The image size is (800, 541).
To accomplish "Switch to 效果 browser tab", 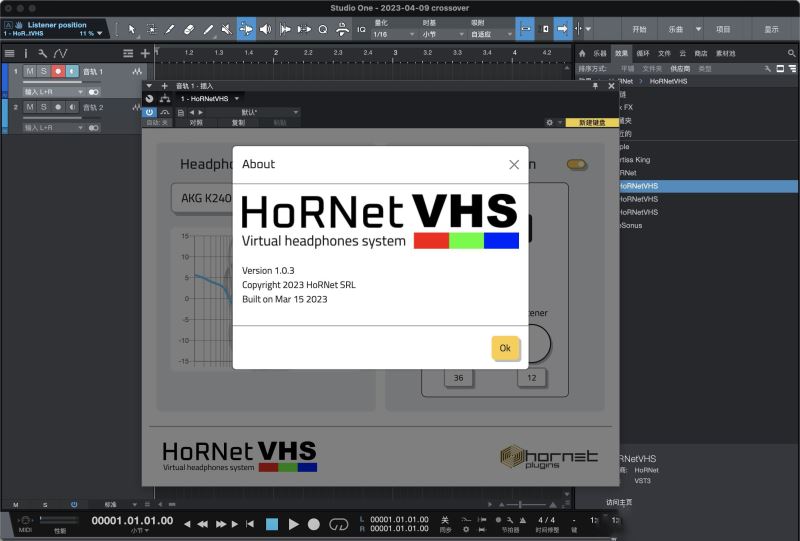I will point(621,53).
